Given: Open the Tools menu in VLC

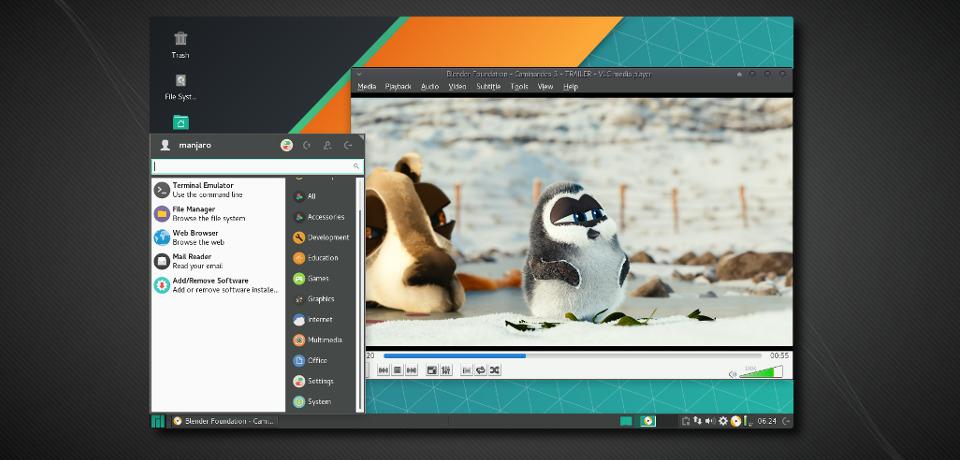Looking at the screenshot, I should tap(519, 87).
